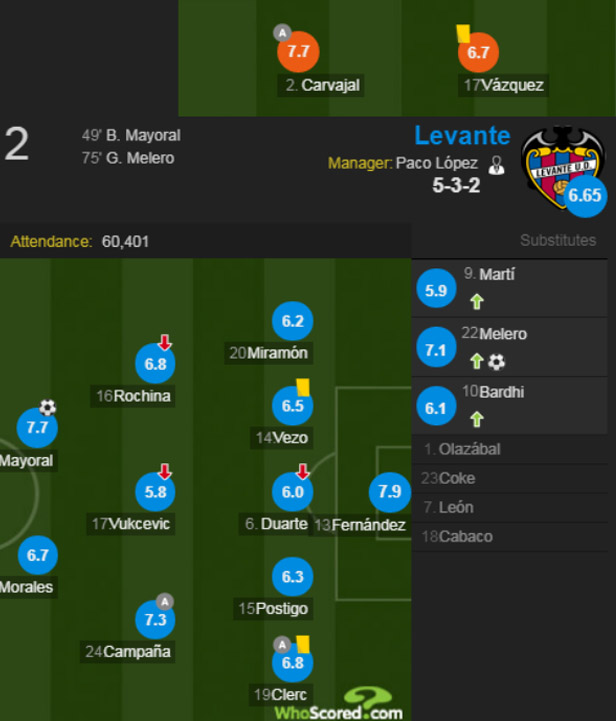Click the Levante club crest logo

pos(563,166)
